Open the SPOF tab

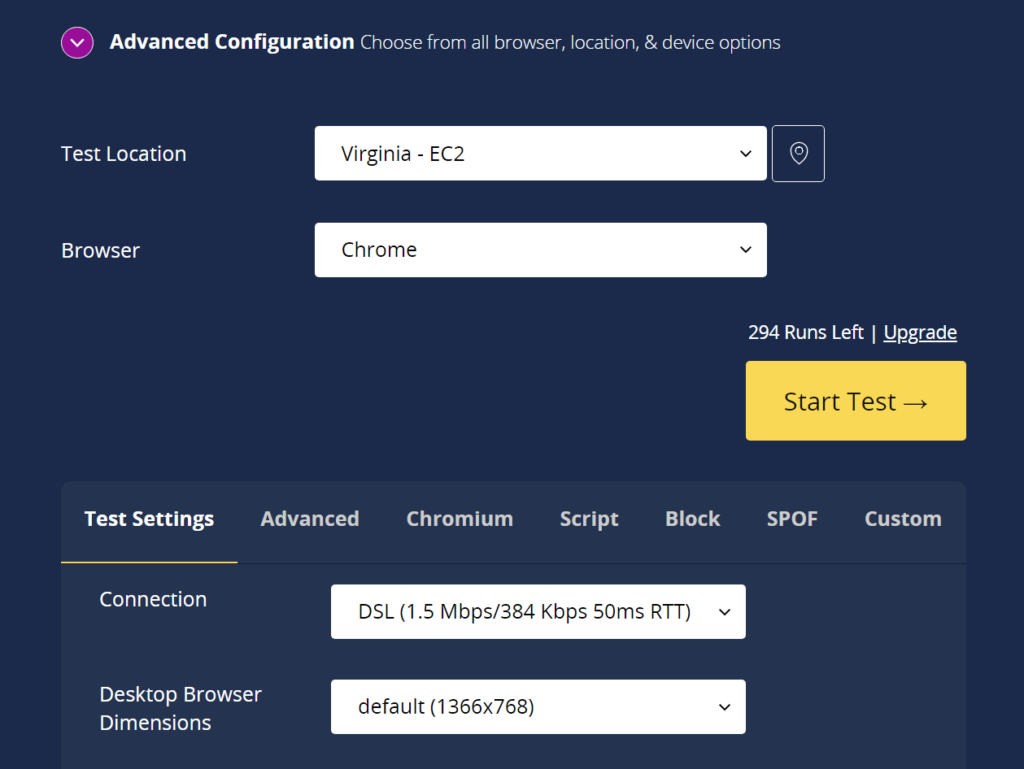tap(792, 519)
